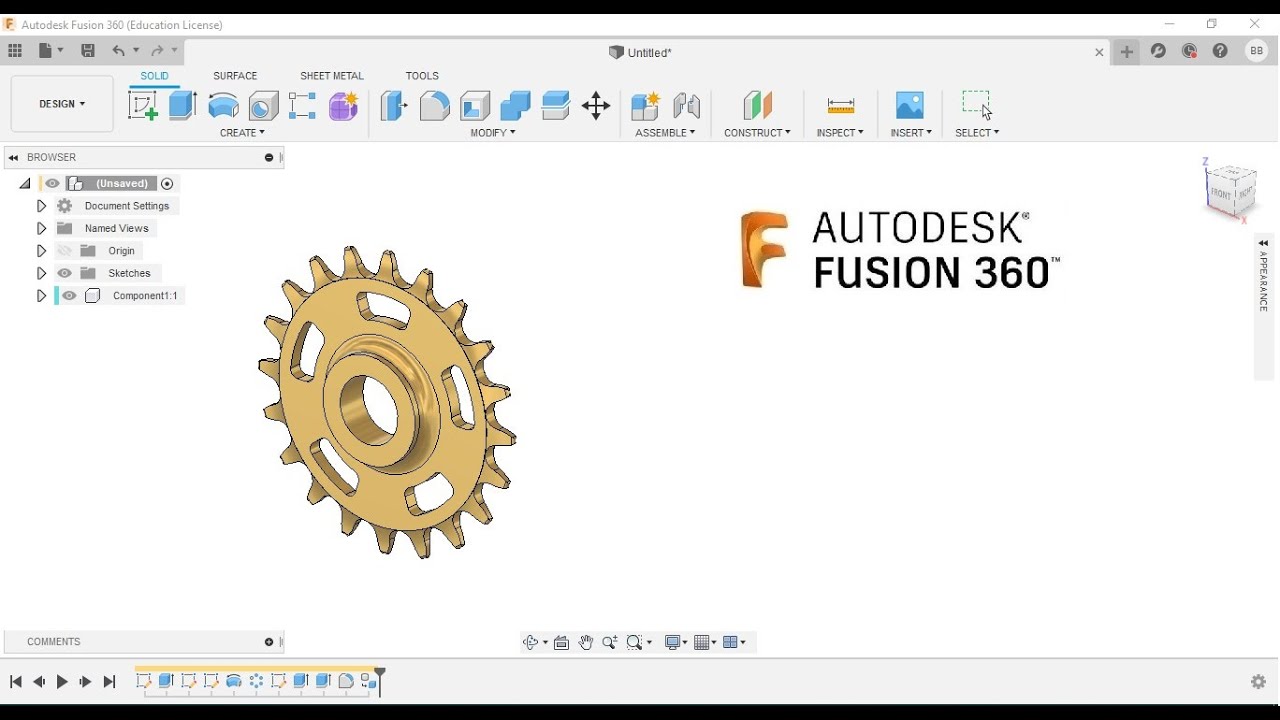Image resolution: width=1280 pixels, height=720 pixels.
Task: Expand the Origin node
Action: 41,250
